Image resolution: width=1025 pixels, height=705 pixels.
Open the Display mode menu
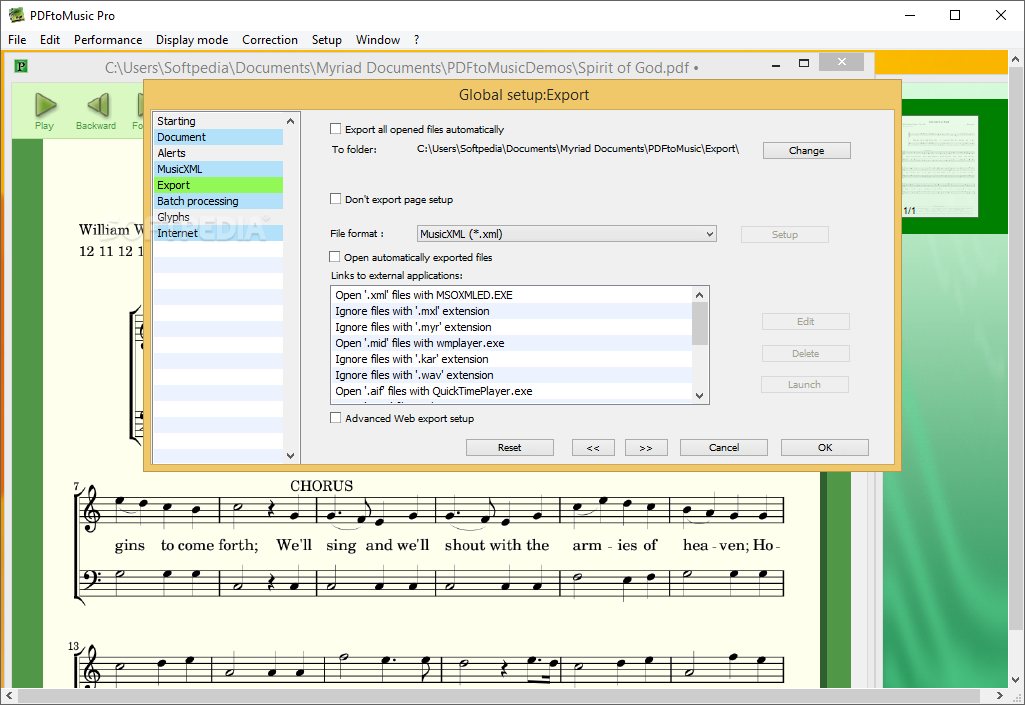(x=192, y=40)
